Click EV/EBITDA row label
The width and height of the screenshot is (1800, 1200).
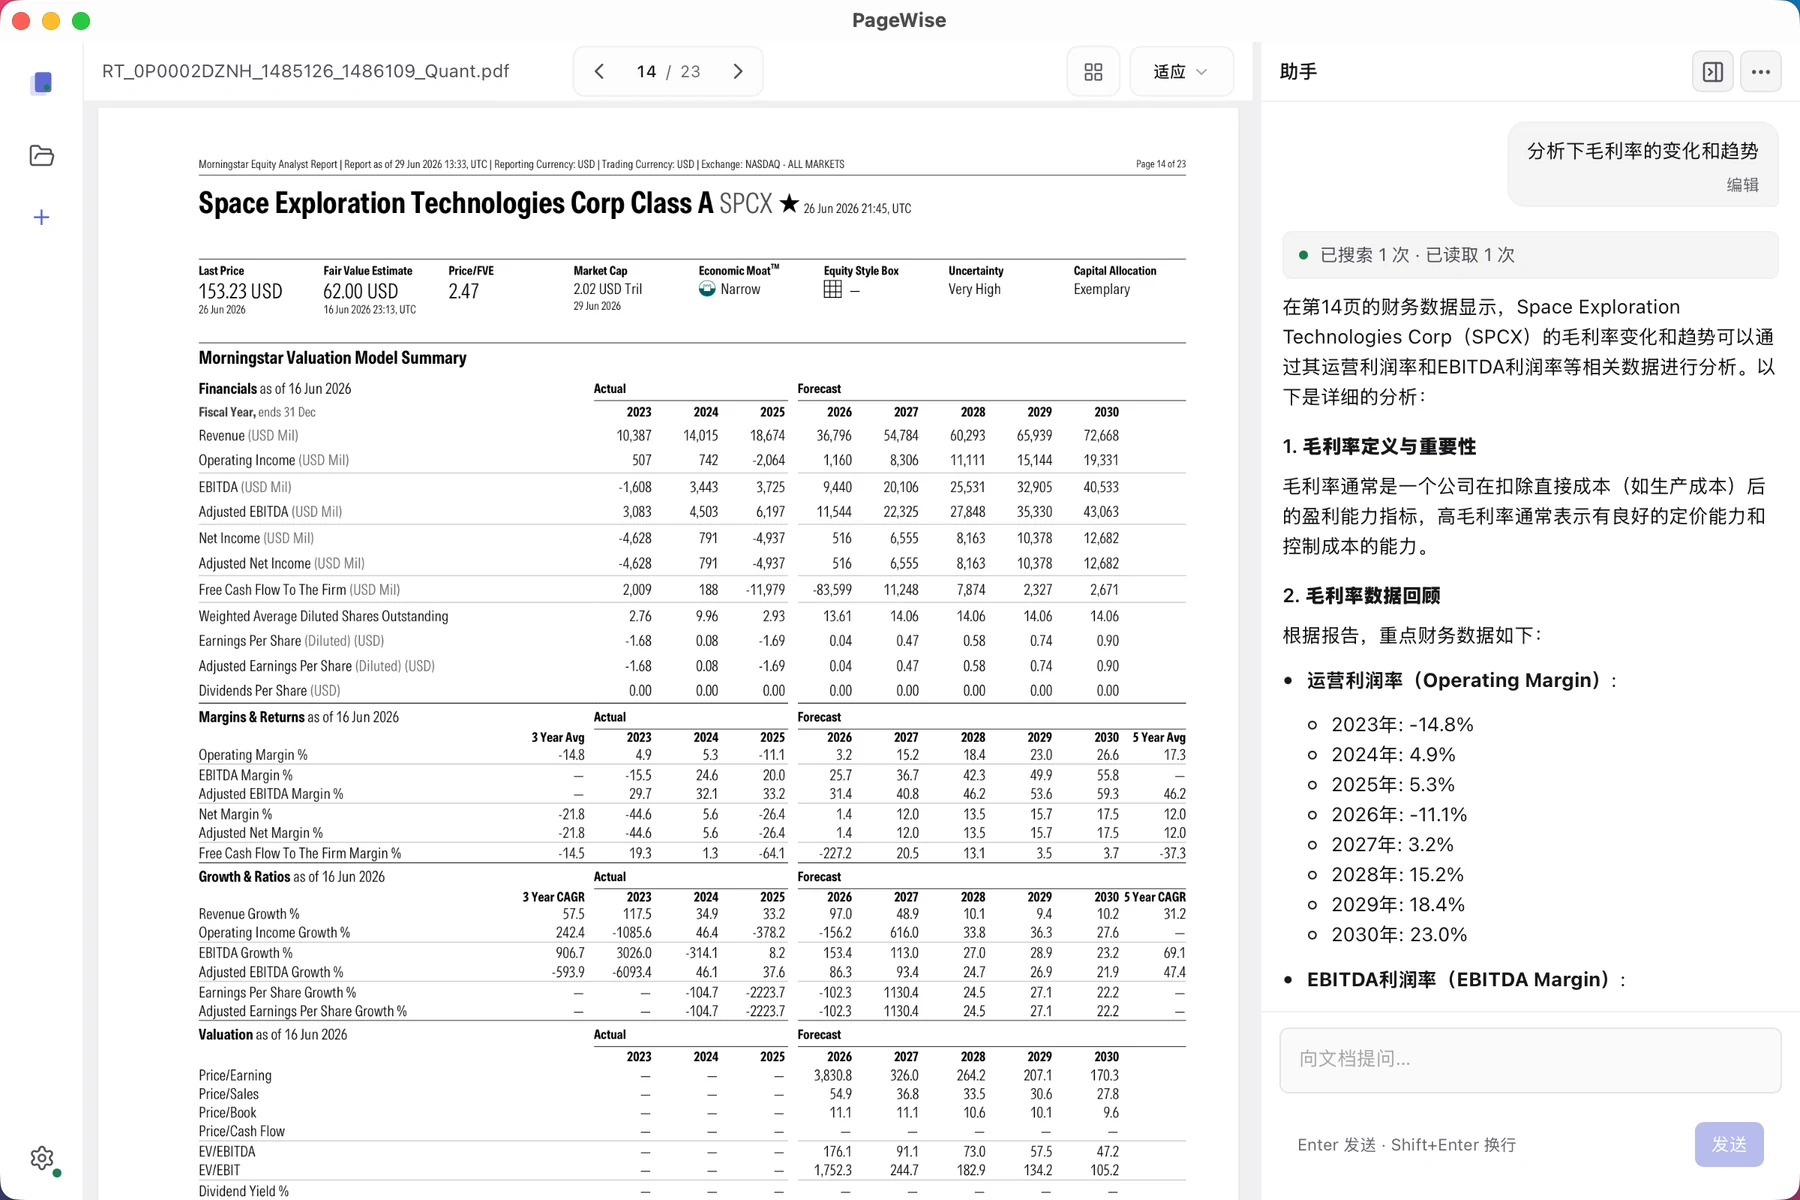coord(227,1152)
